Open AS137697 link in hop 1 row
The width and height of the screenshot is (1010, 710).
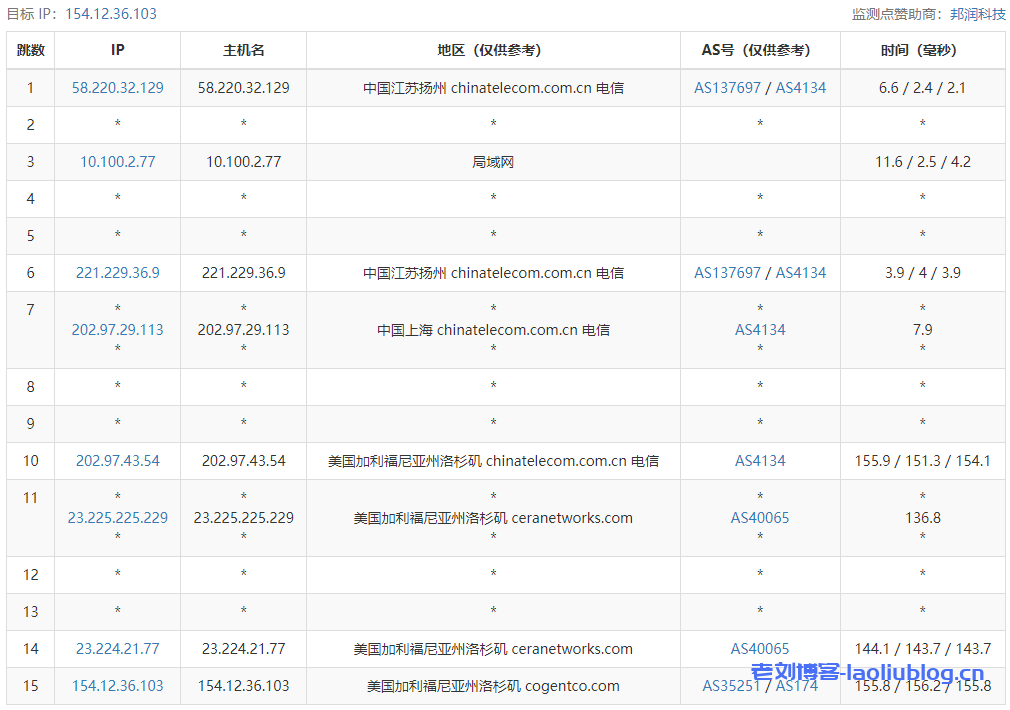click(x=728, y=88)
